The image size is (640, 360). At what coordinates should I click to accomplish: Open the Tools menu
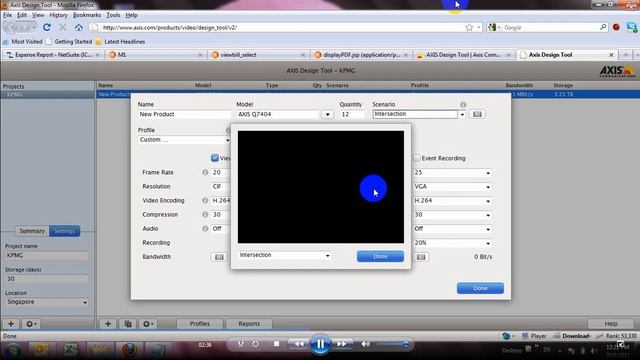tap(113, 15)
